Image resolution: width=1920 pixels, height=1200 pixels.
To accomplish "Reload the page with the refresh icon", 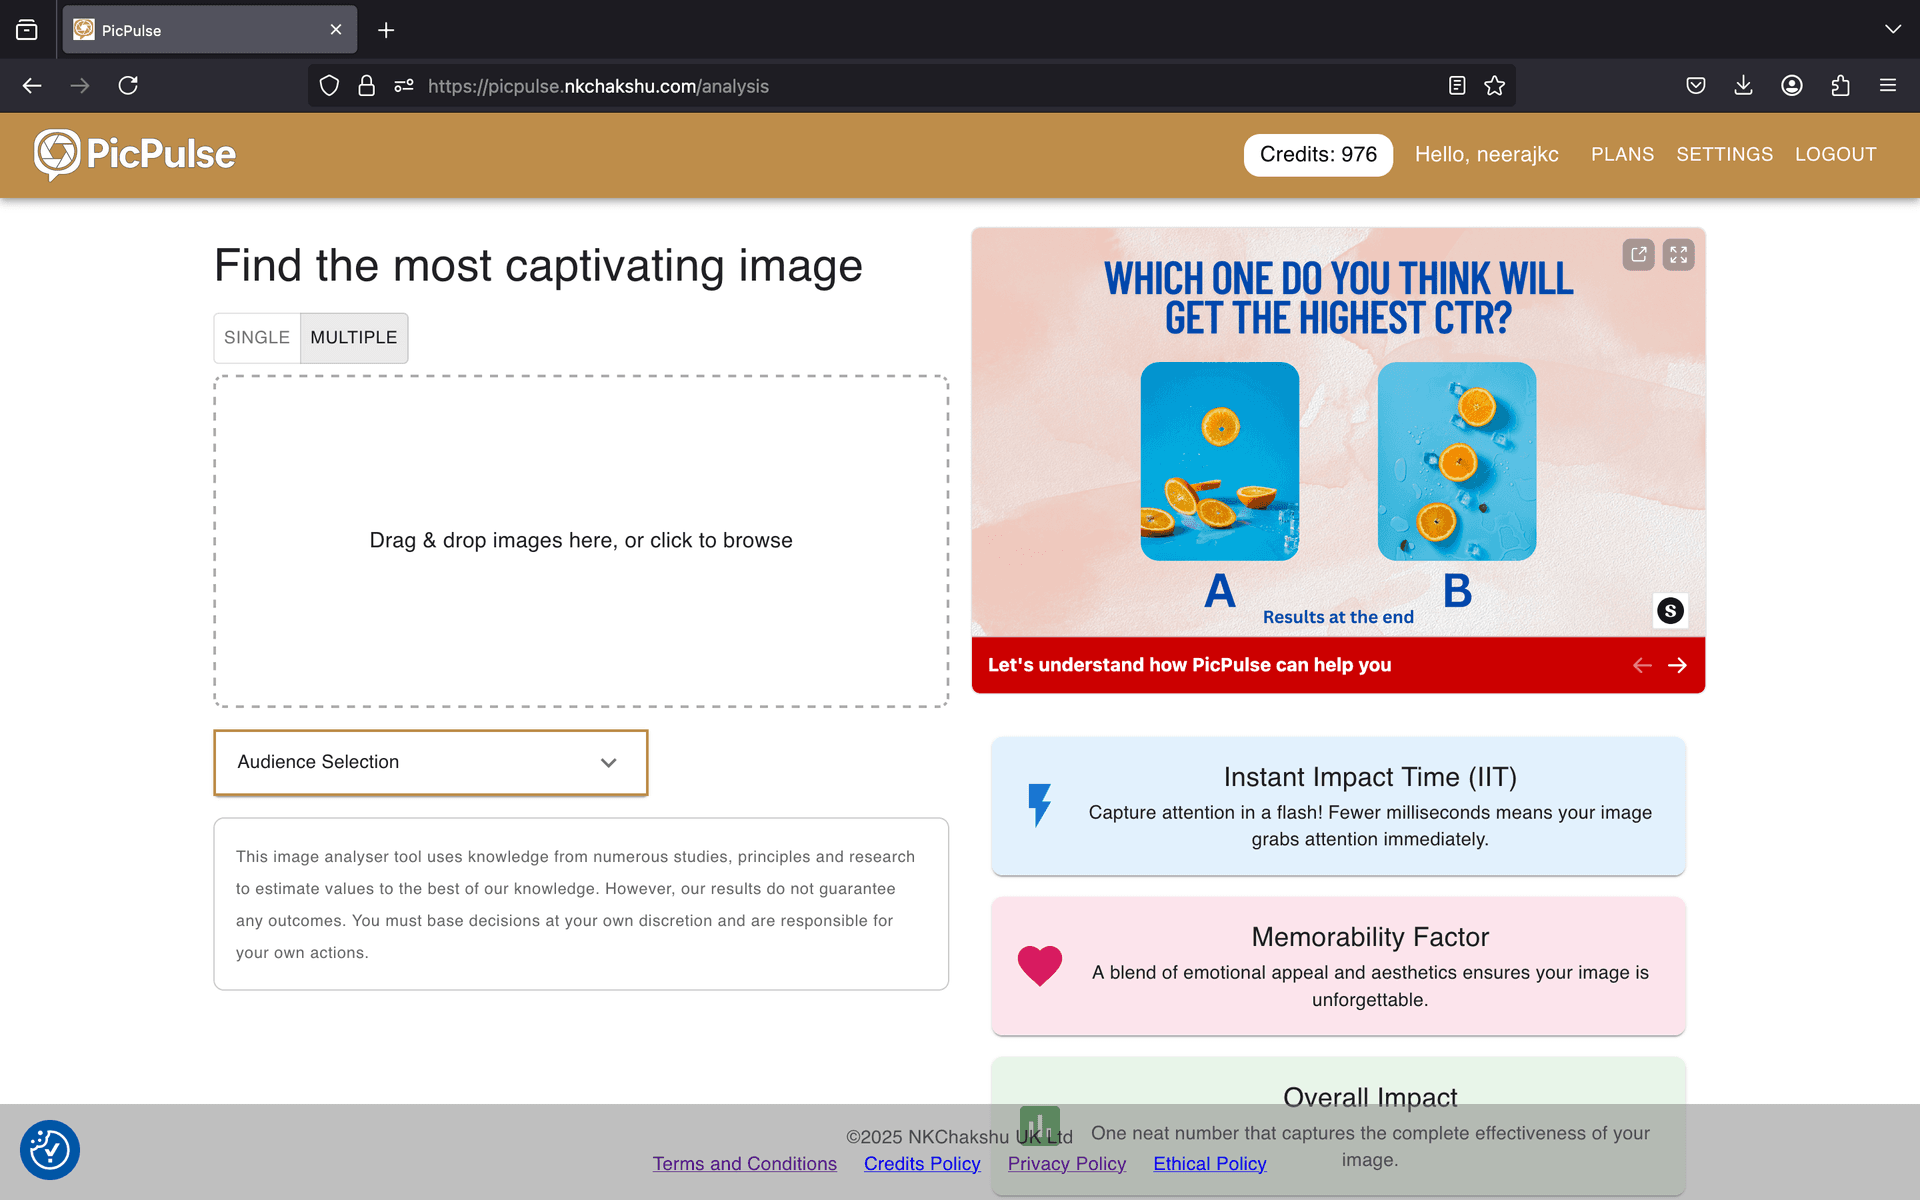I will tap(128, 86).
